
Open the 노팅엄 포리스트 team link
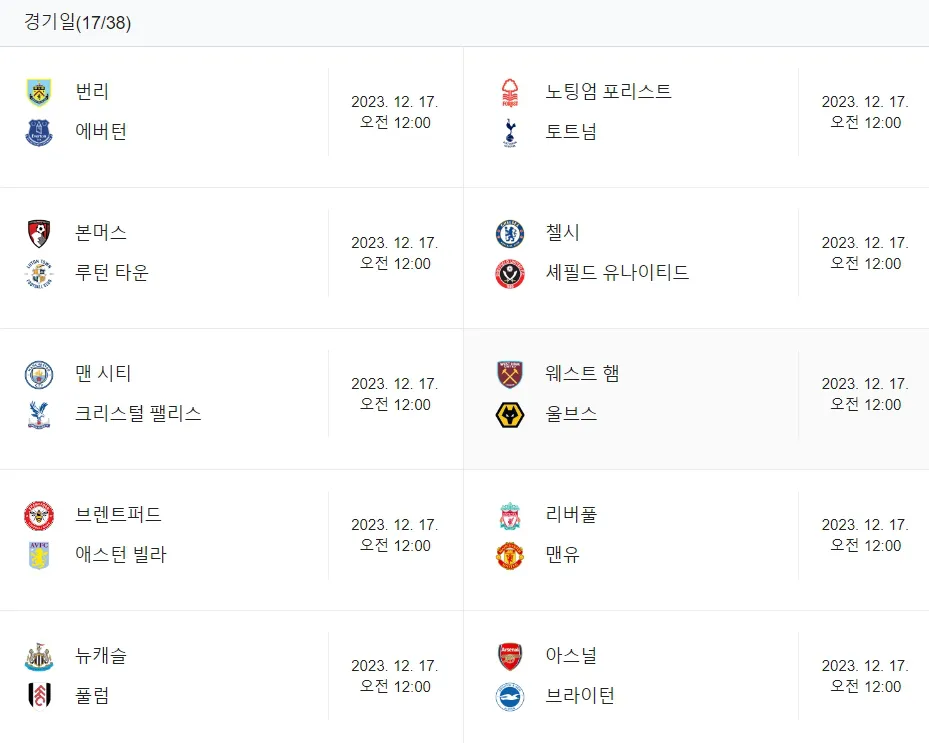pos(608,92)
